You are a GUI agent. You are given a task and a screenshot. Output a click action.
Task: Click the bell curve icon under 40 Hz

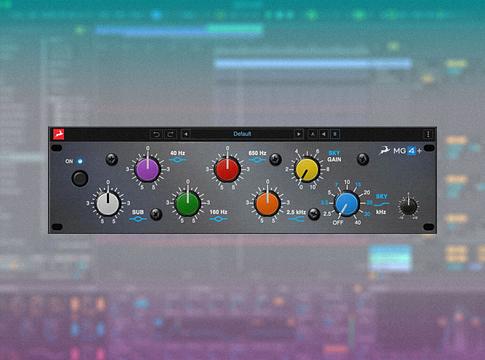tap(178, 160)
